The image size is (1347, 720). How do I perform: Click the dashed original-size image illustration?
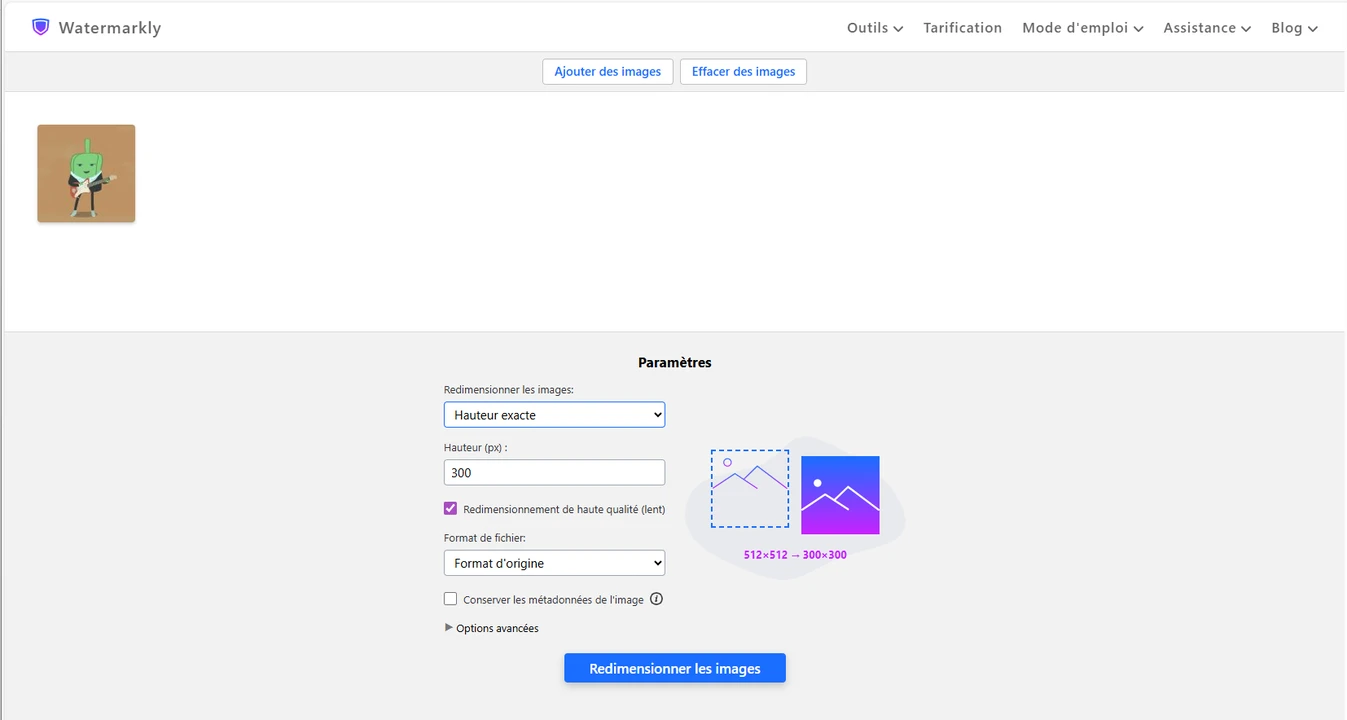click(x=749, y=488)
